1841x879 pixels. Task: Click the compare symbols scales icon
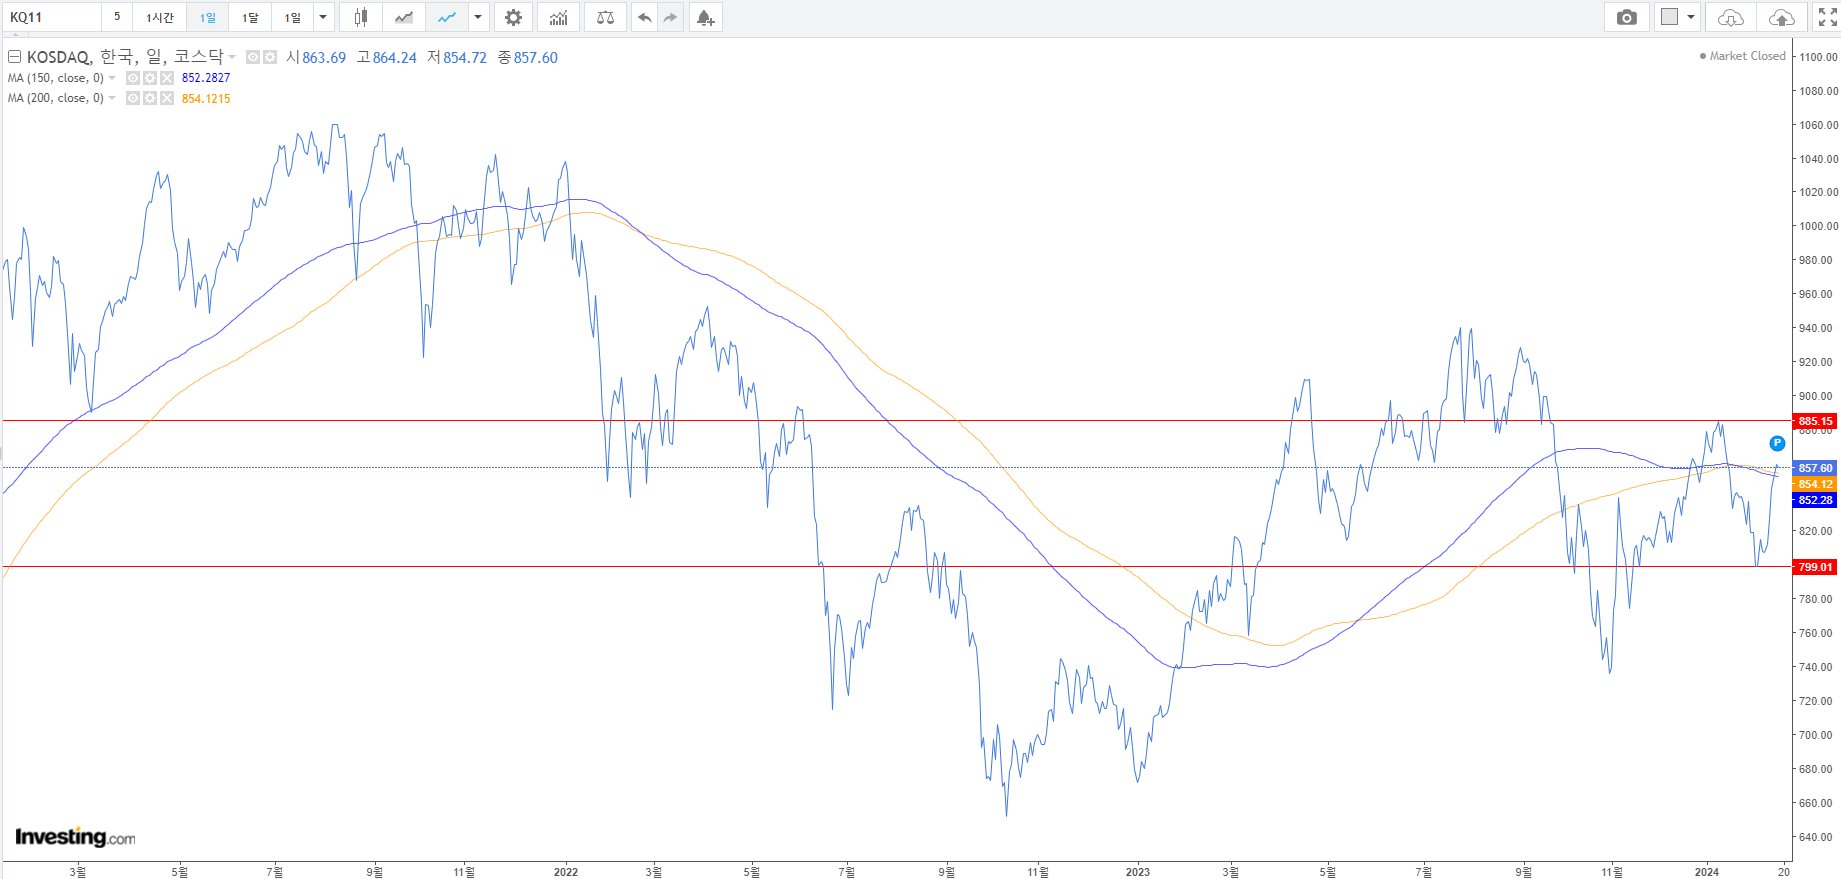coord(605,17)
